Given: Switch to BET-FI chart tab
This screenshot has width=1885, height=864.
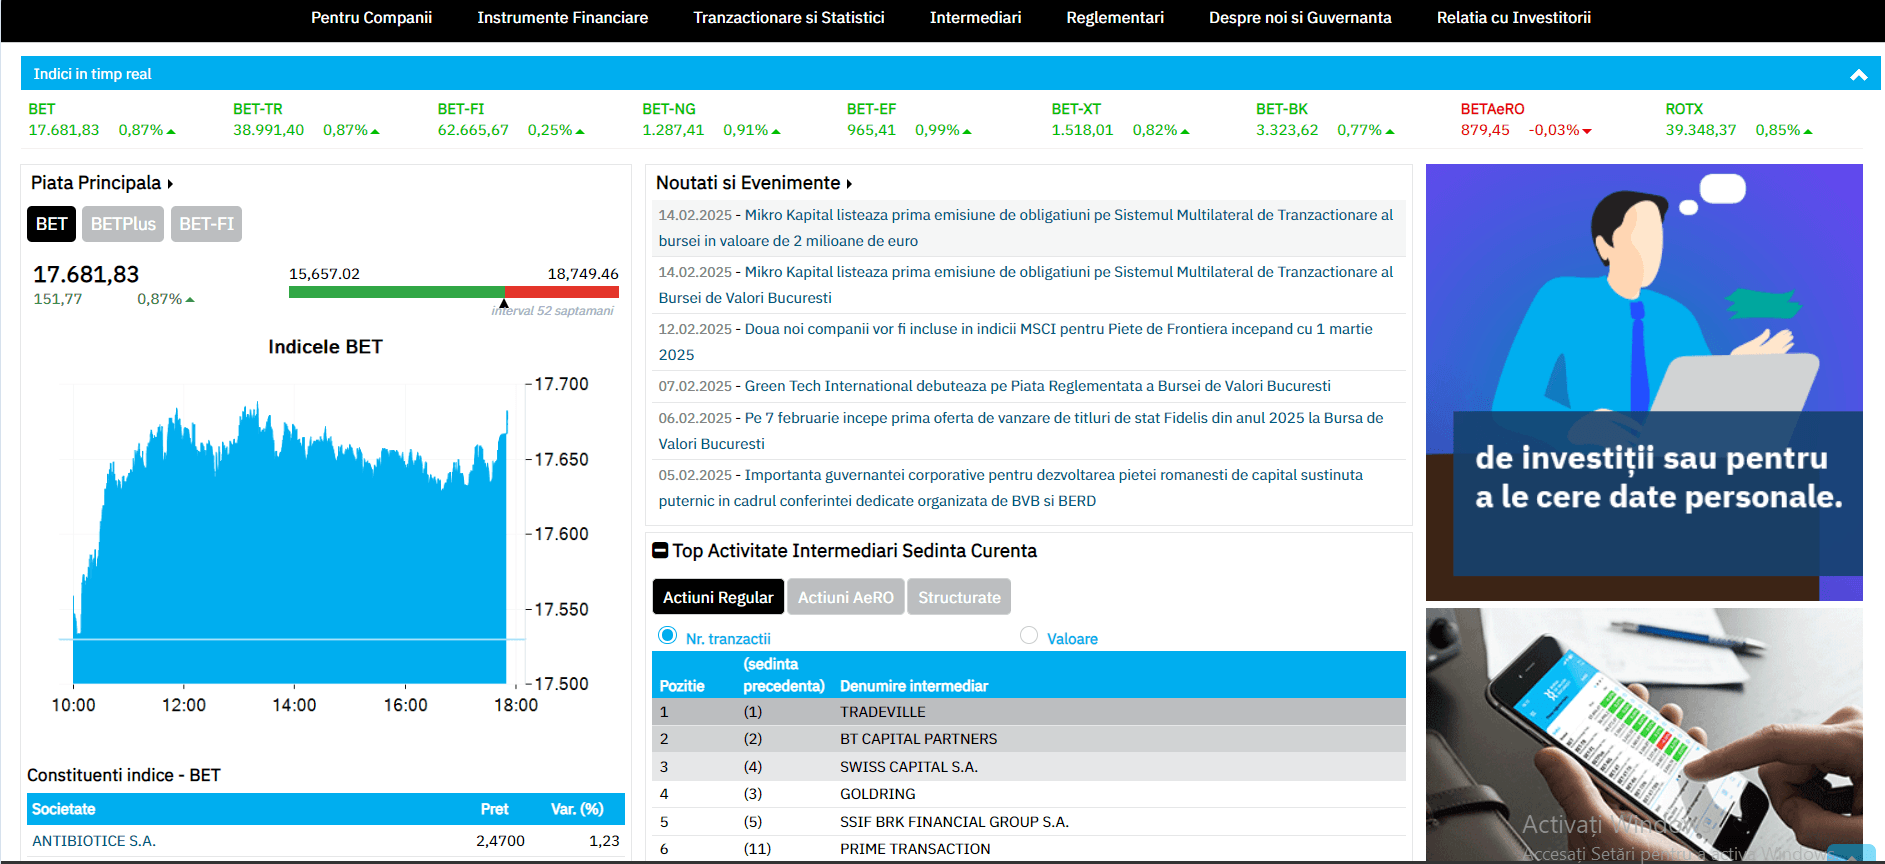Looking at the screenshot, I should click(206, 224).
